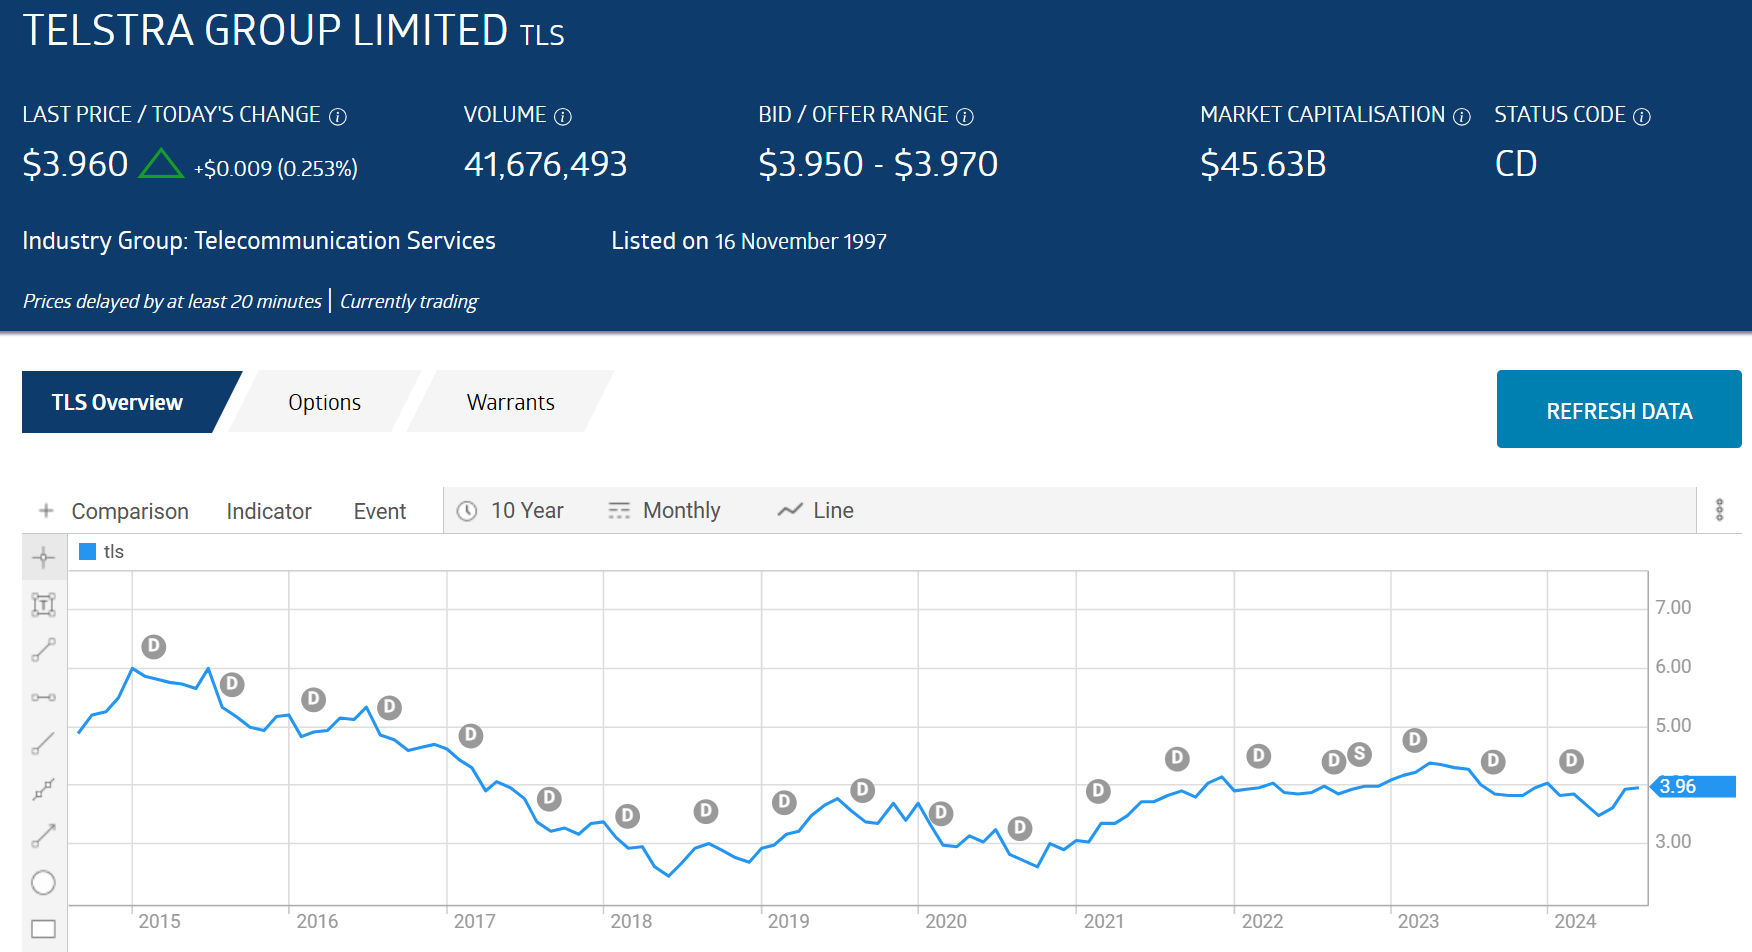Open the Line chart type dropdown
Viewport: 1752px width, 952px height.
click(816, 511)
